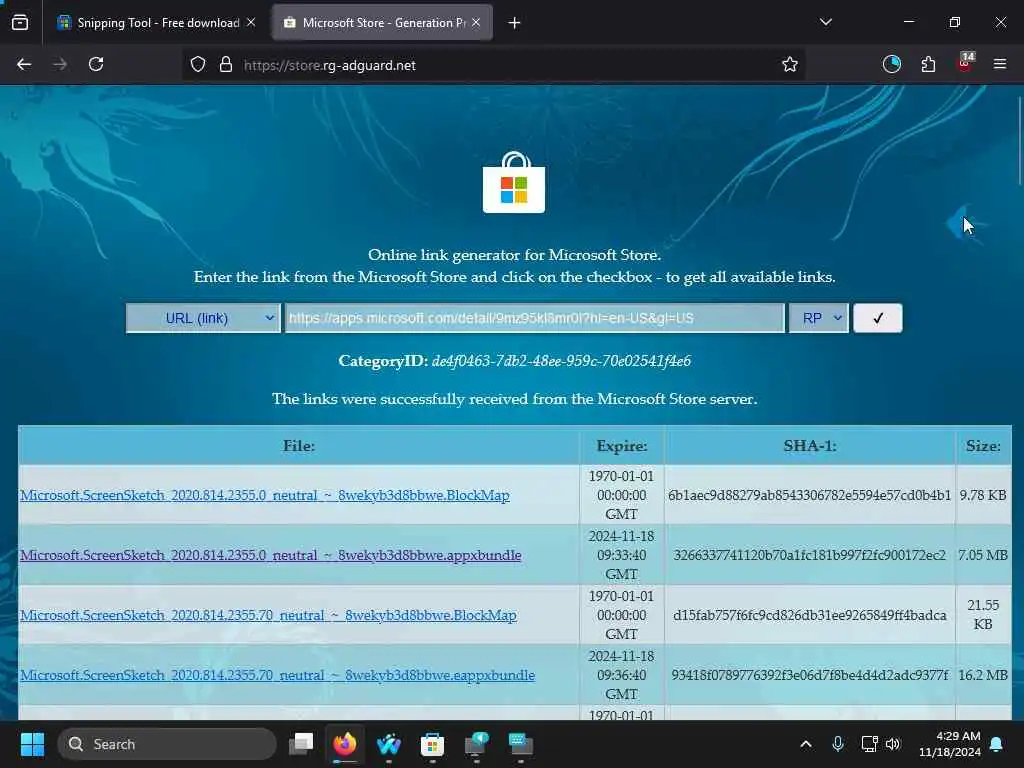Go back to previous page
The image size is (1024, 768).
pyautogui.click(x=24, y=65)
